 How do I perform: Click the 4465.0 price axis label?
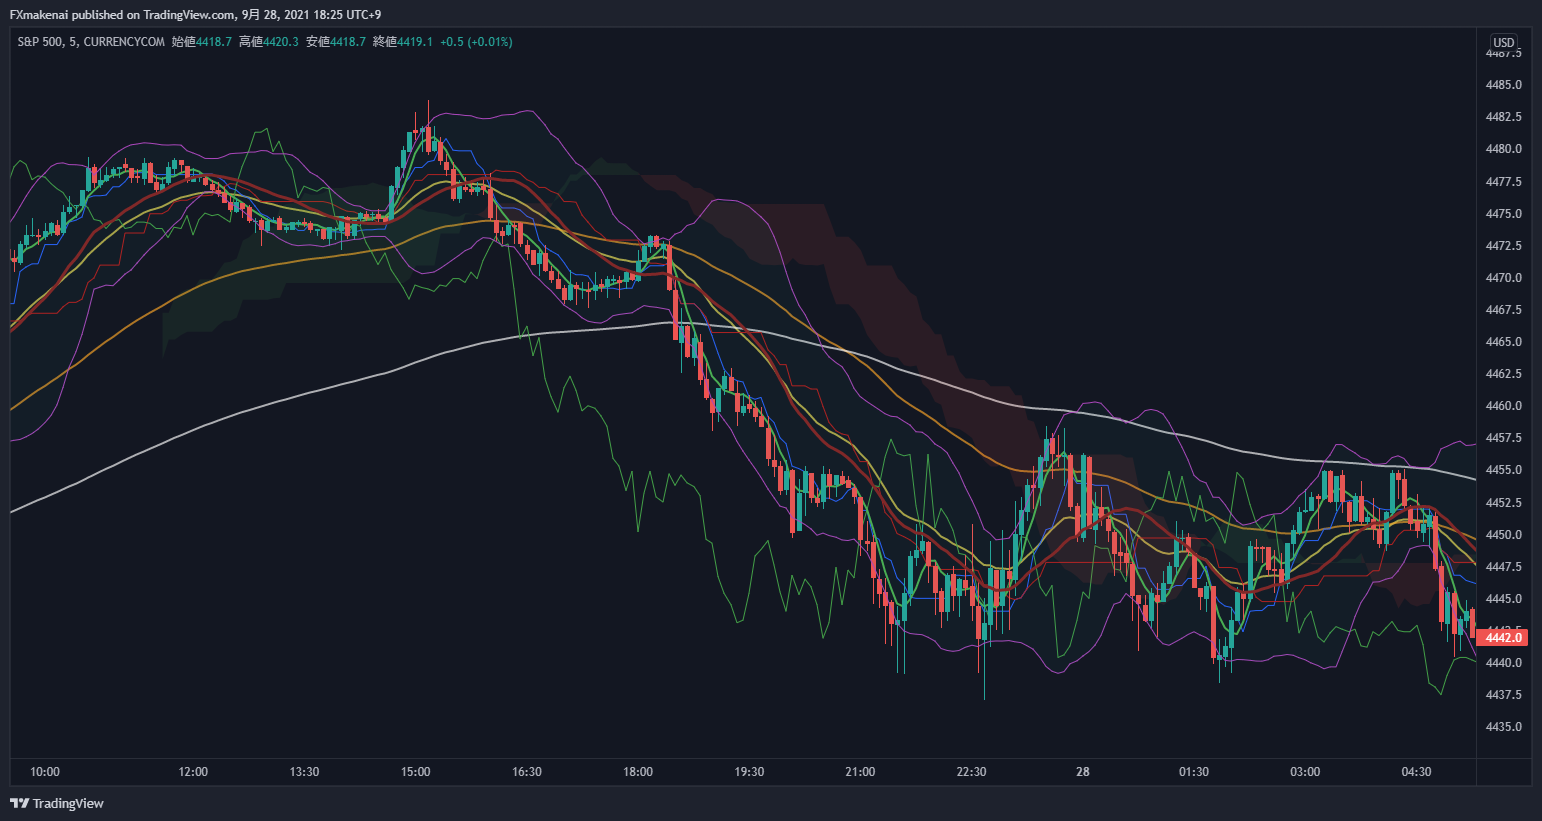point(1503,342)
